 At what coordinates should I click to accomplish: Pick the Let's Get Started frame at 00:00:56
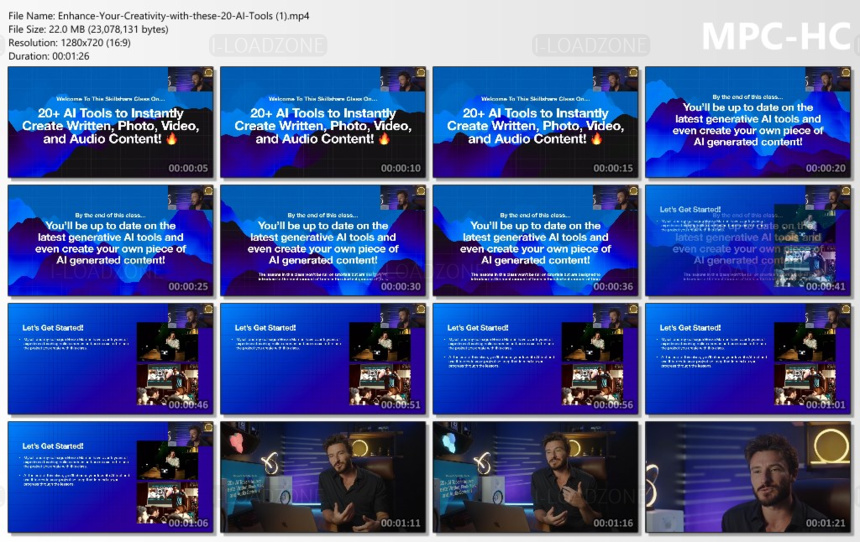coord(535,359)
